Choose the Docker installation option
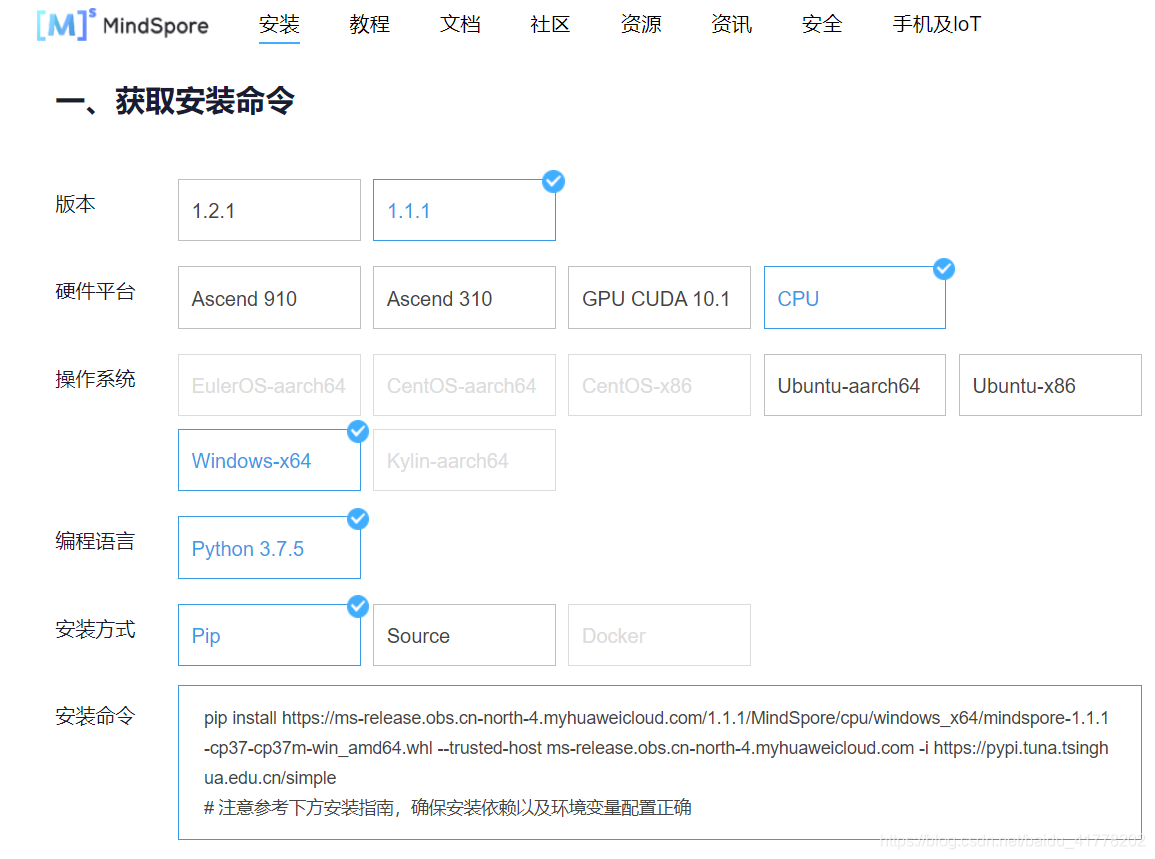The height and width of the screenshot is (859, 1155). point(659,635)
